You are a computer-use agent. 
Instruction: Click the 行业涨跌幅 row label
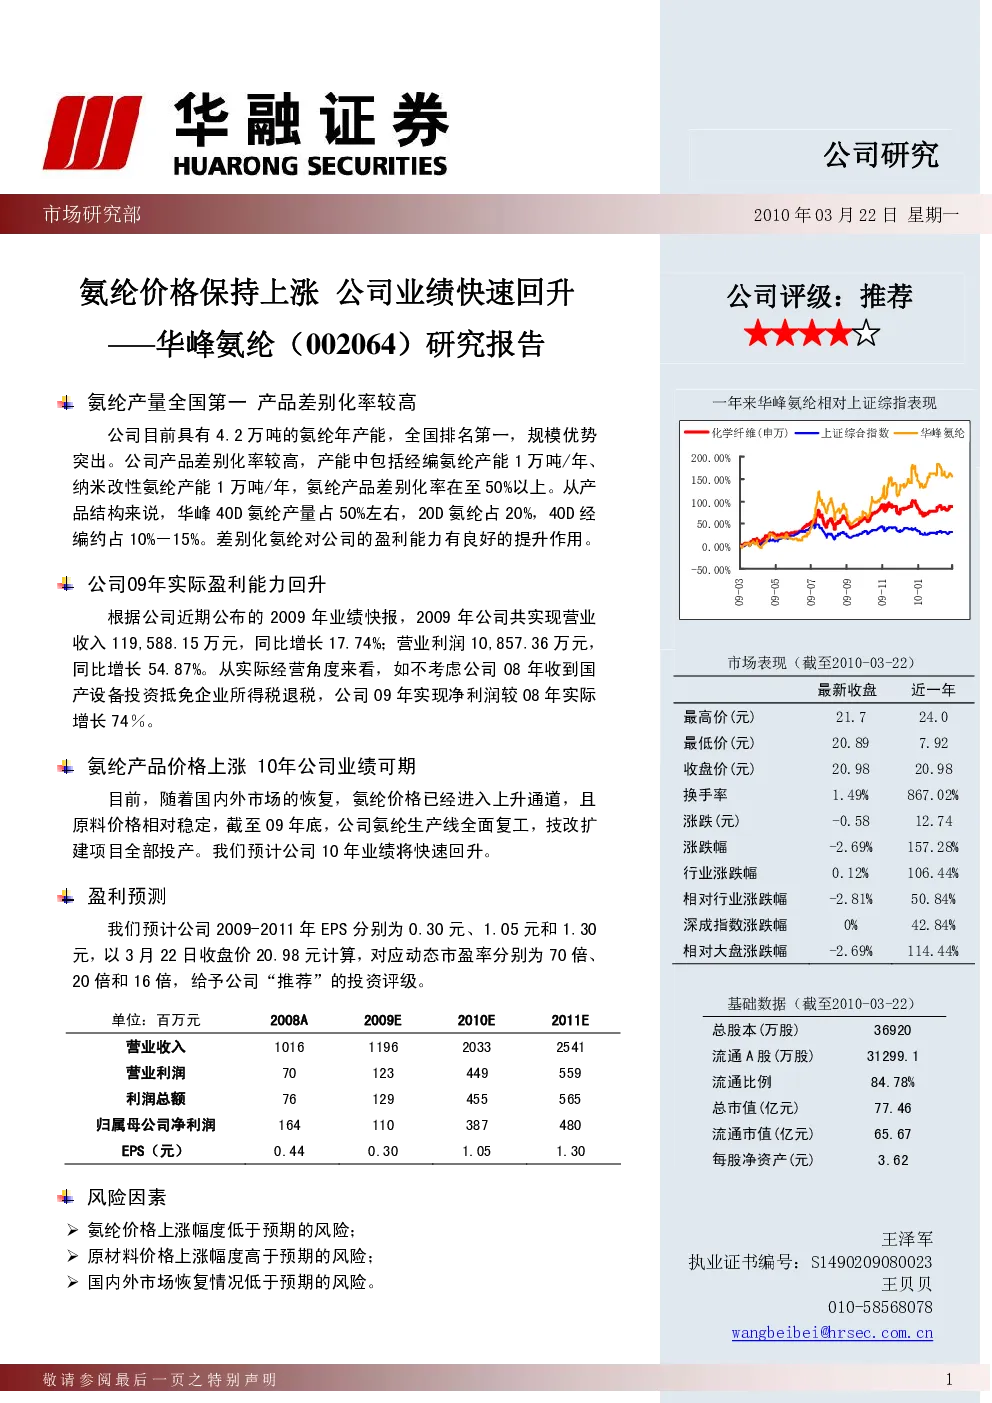coord(720,873)
